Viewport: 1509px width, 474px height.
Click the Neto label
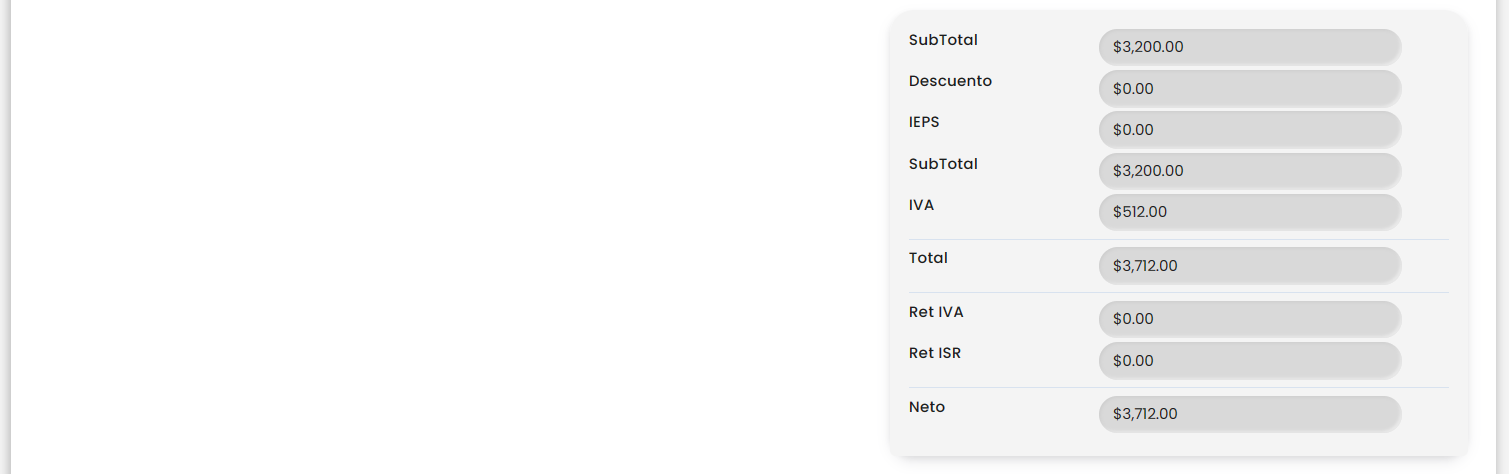tap(927, 407)
